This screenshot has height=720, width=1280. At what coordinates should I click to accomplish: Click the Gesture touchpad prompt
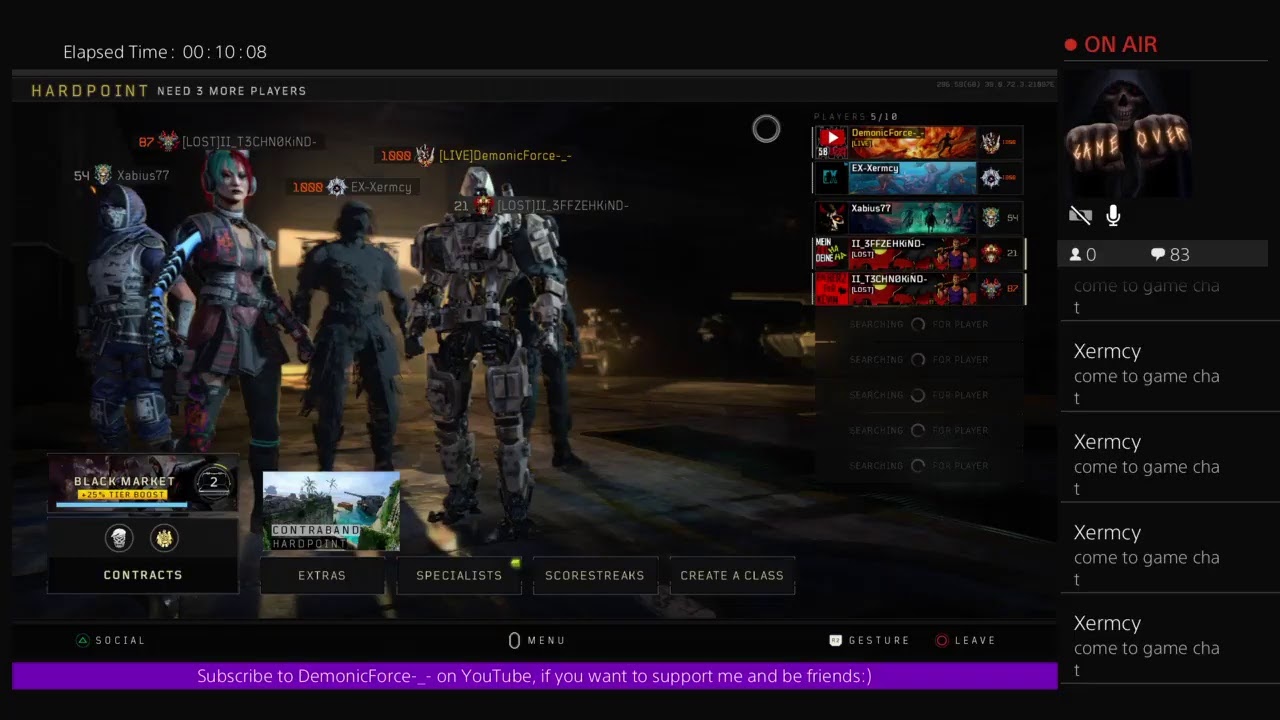[x=869, y=640]
